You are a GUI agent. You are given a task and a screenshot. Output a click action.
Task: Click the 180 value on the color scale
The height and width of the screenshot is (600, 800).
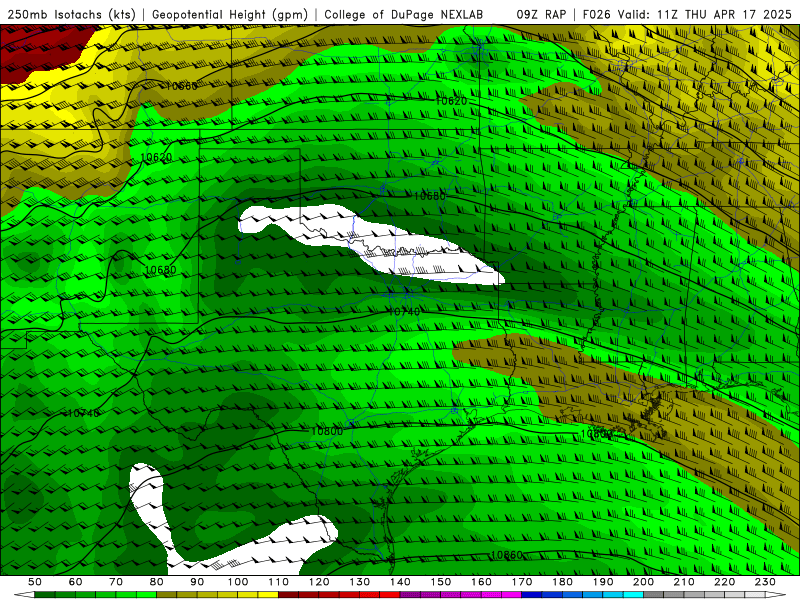(x=562, y=582)
